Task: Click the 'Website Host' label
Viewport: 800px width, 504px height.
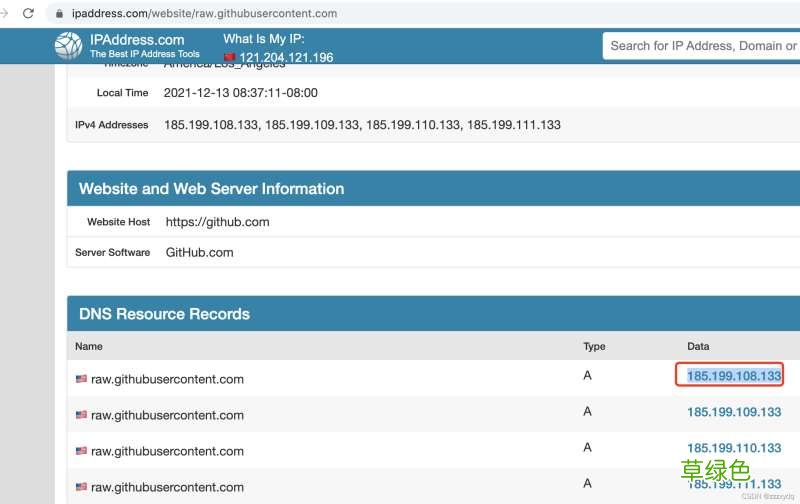Action: point(118,222)
